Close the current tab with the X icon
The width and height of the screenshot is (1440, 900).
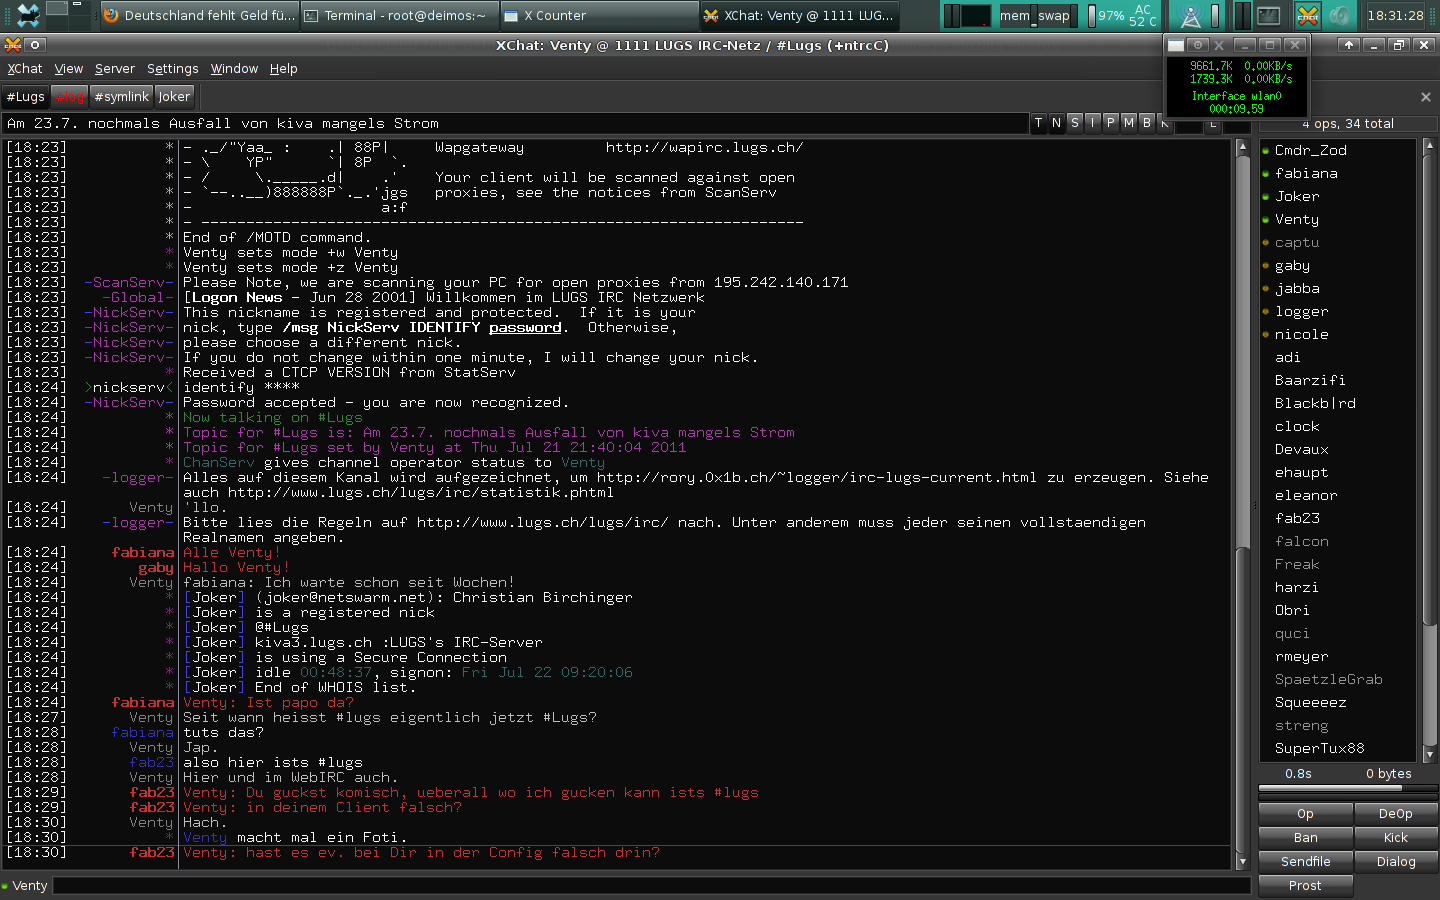(x=1426, y=97)
